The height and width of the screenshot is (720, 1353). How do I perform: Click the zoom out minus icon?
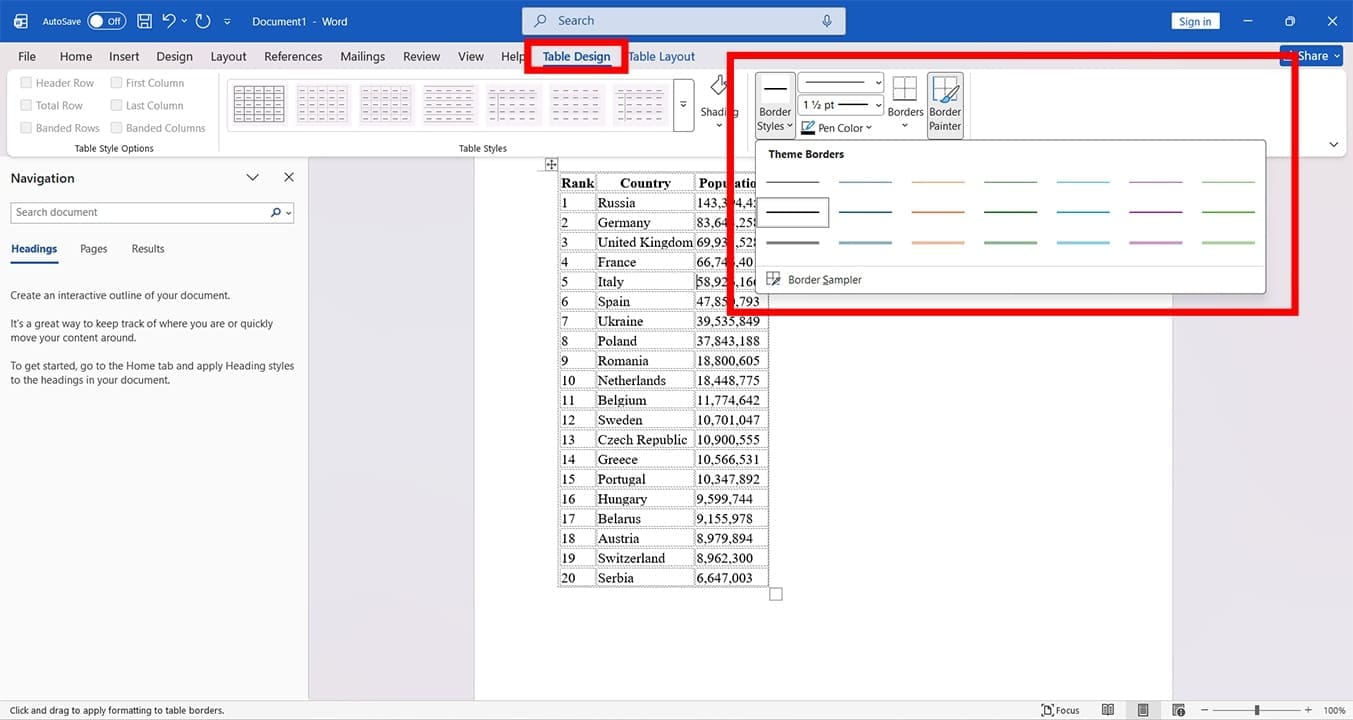[x=1207, y=710]
